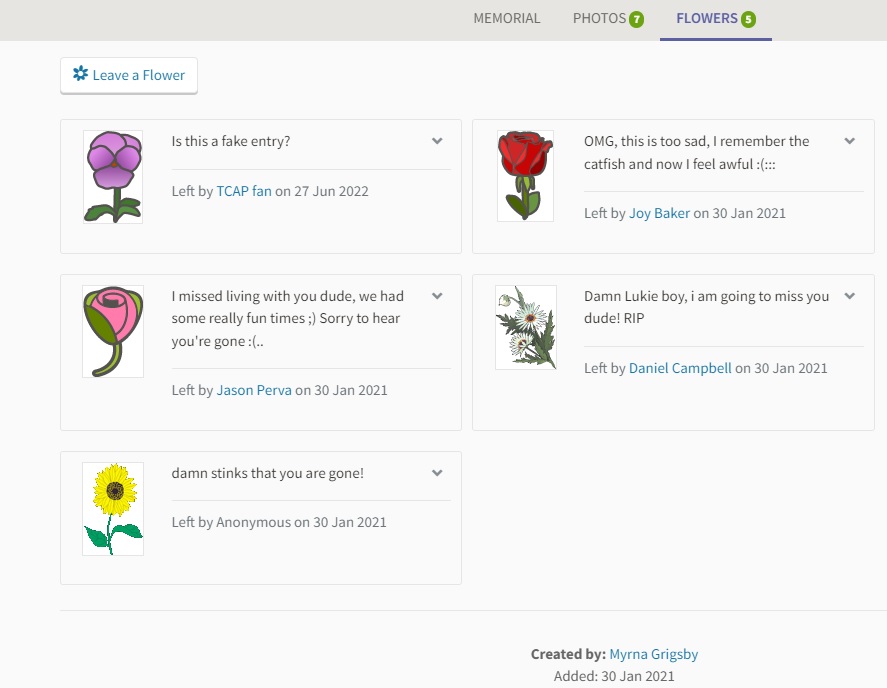Click the 'on 27 Jun 2022' date text
887x688 pixels.
(x=322, y=191)
